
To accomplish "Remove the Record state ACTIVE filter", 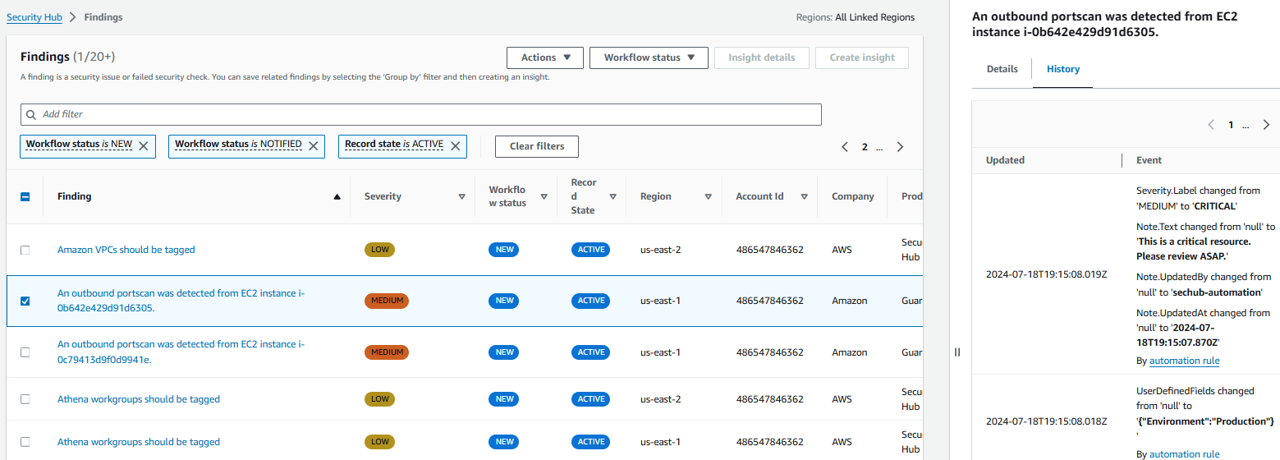I will [x=456, y=146].
